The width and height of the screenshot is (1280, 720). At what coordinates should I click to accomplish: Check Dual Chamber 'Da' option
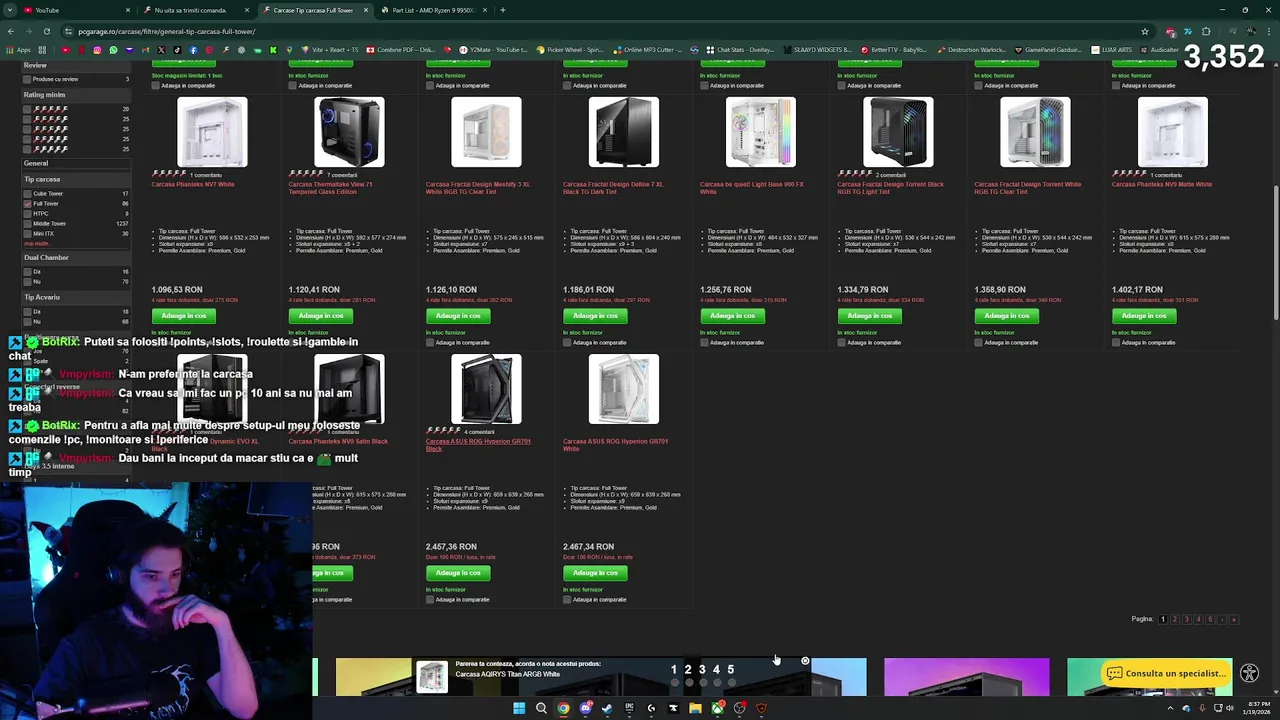point(27,272)
